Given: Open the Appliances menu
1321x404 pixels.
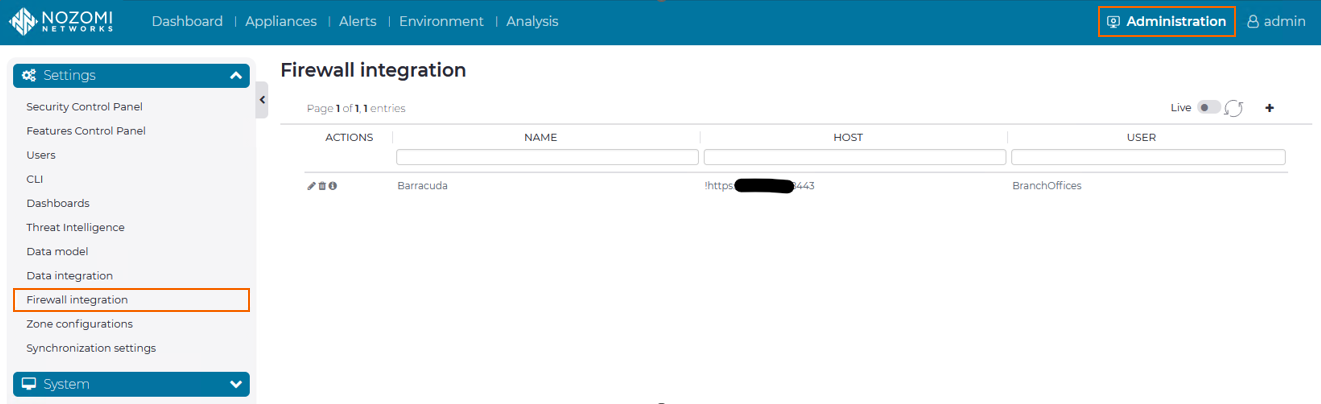Looking at the screenshot, I should pyautogui.click(x=281, y=21).
